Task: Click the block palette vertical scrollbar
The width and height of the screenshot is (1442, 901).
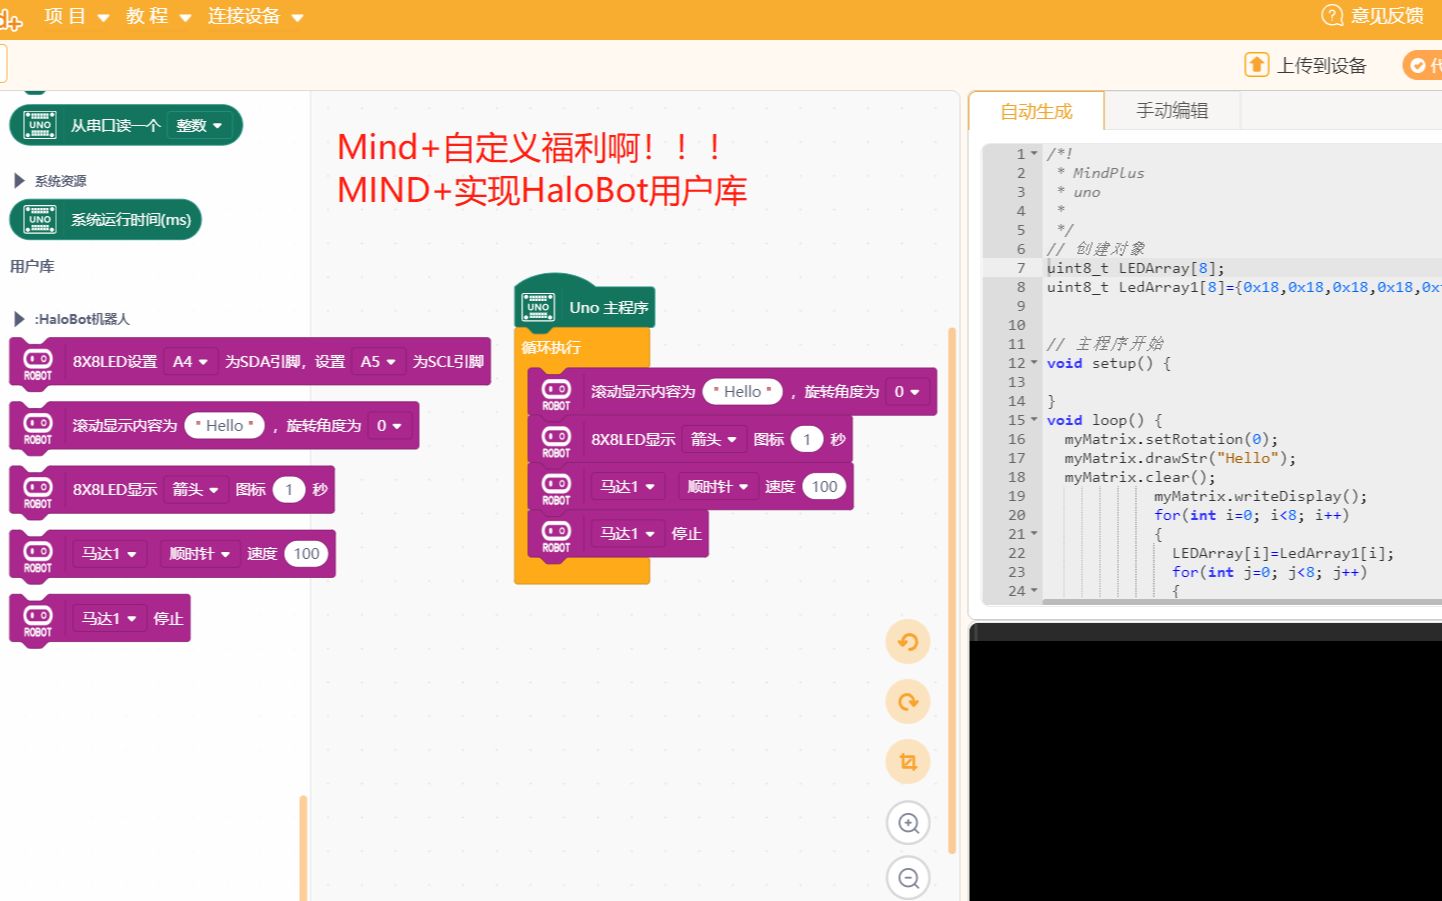Action: [303, 846]
